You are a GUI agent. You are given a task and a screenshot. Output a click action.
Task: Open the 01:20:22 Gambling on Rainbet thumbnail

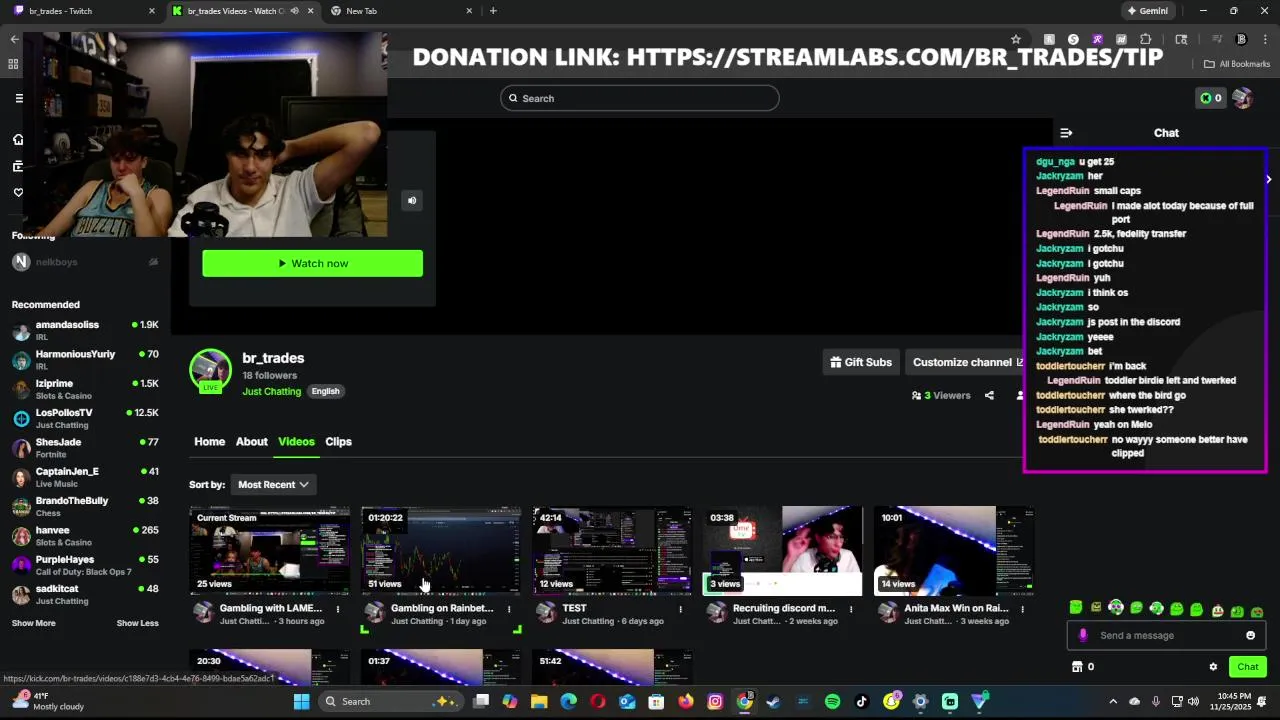click(441, 551)
